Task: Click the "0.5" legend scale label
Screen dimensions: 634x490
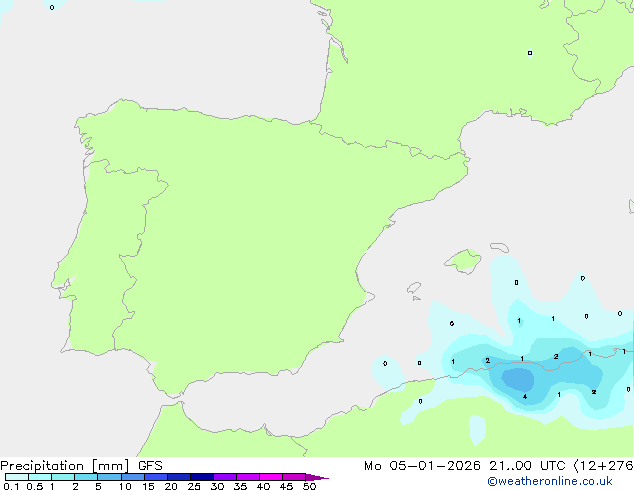Action: 35,486
